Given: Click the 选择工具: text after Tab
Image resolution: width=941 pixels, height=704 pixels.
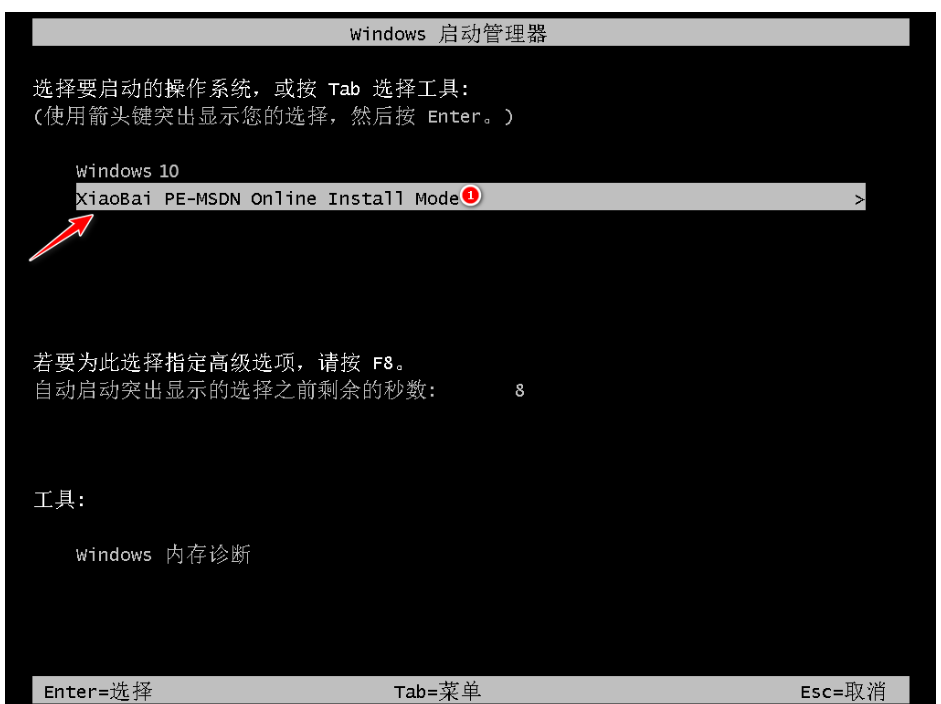Looking at the screenshot, I should (x=421, y=89).
